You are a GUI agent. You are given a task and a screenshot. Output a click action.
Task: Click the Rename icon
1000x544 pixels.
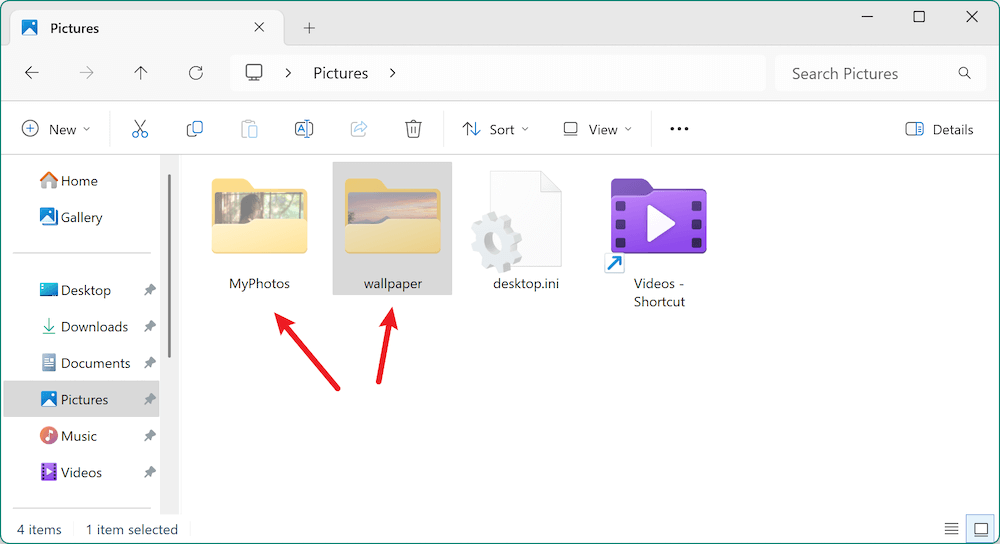pyautogui.click(x=304, y=129)
